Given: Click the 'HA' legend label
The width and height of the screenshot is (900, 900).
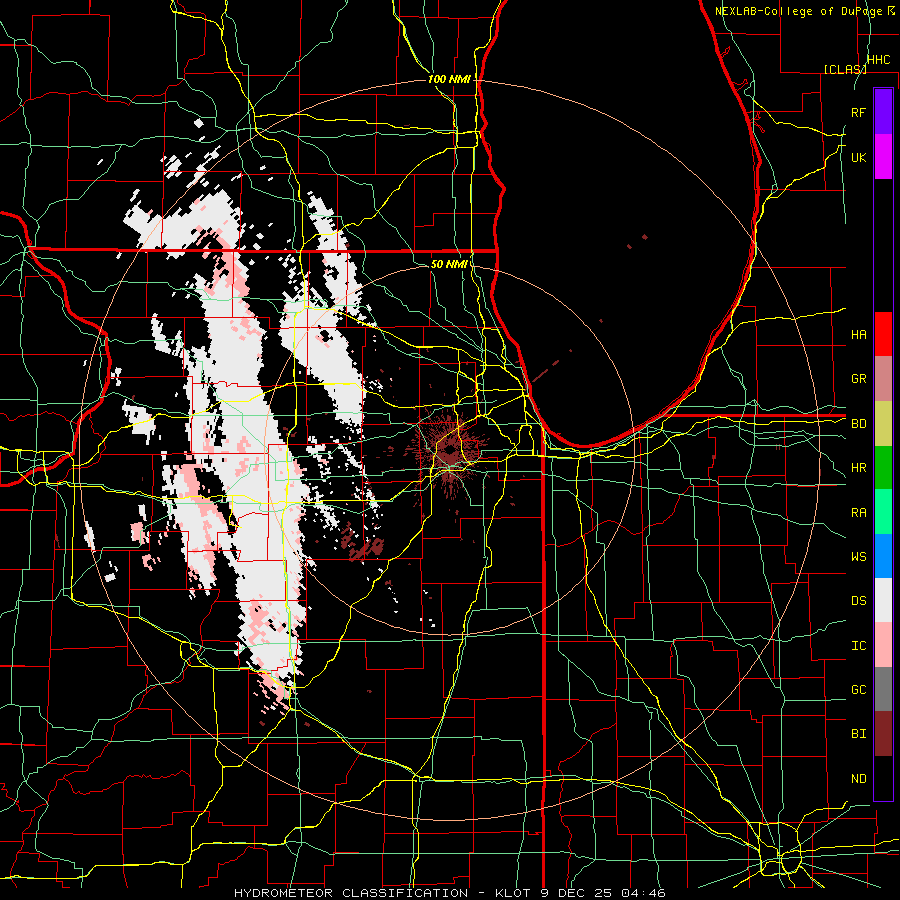Looking at the screenshot, I should (x=858, y=335).
